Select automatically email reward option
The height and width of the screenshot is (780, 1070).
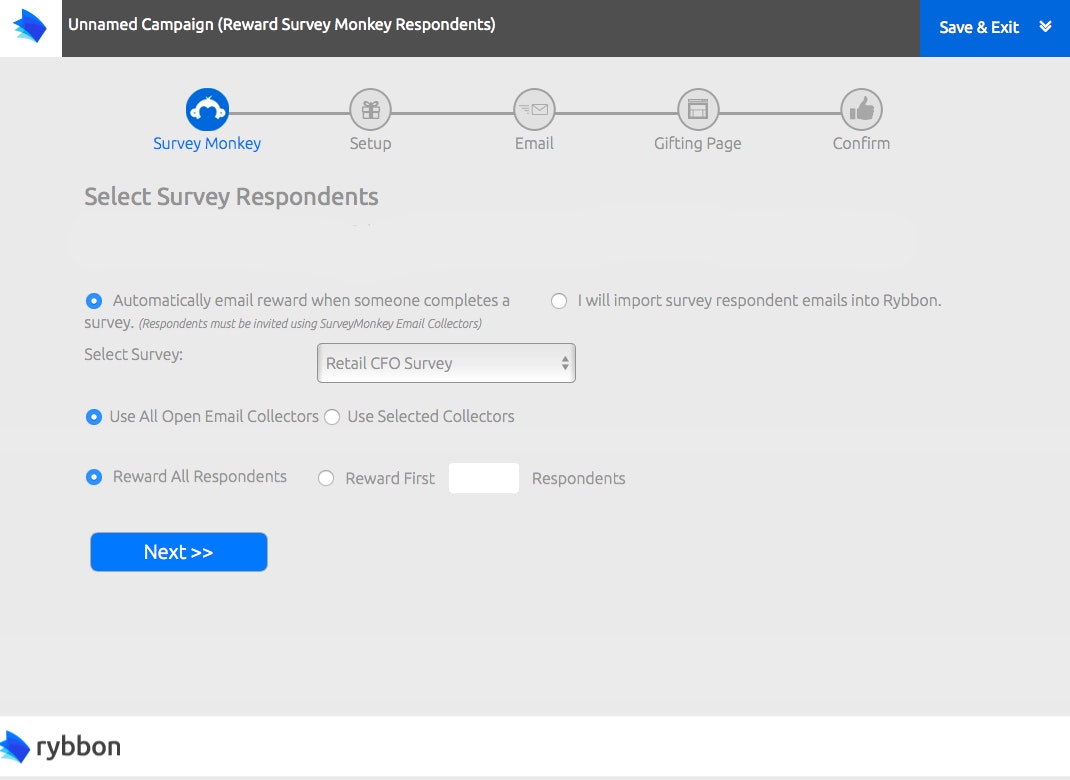(94, 301)
